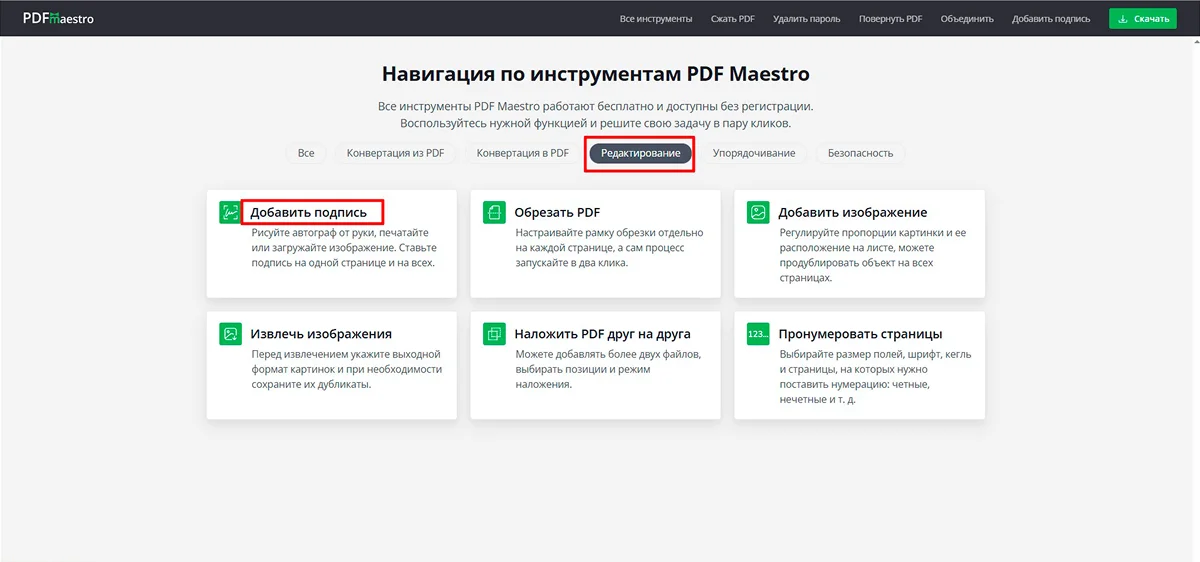Open the Безопасность filter tab

(860, 153)
